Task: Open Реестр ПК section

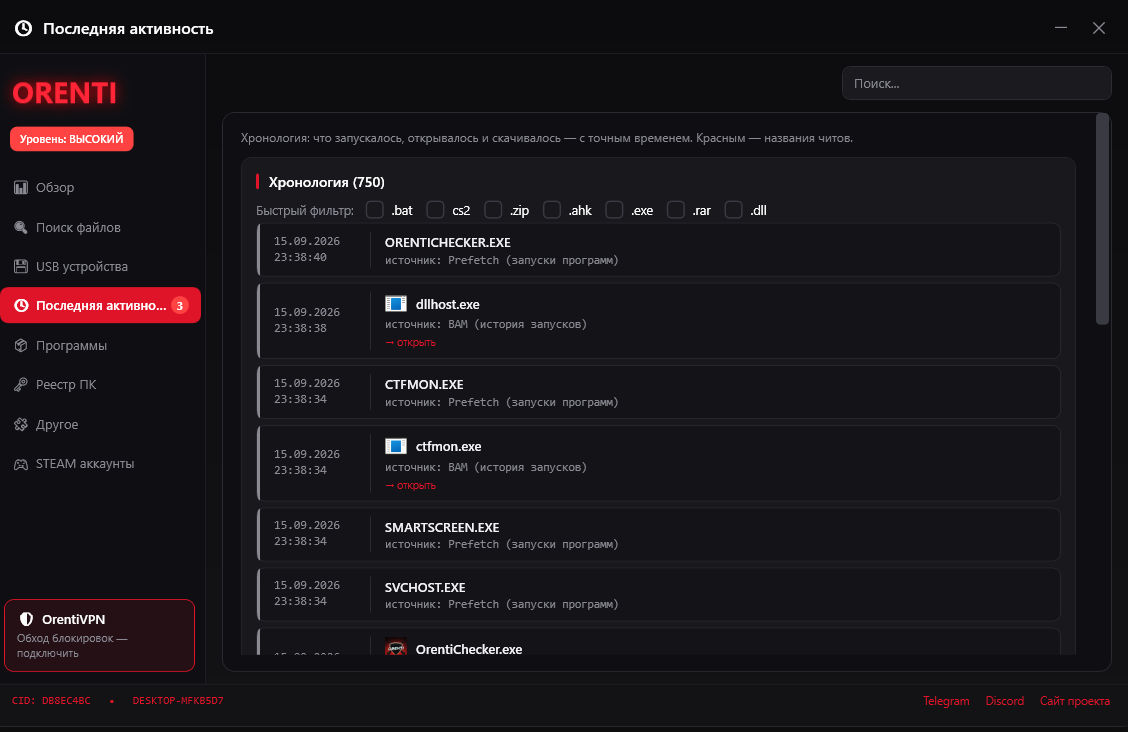Action: [x=101, y=385]
